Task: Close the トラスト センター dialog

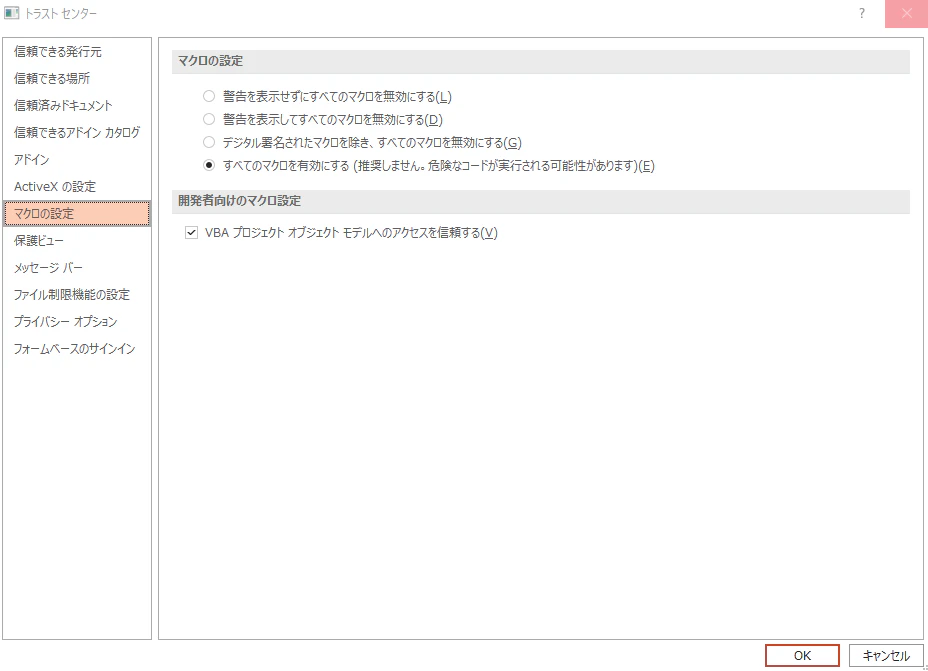Action: point(906,14)
